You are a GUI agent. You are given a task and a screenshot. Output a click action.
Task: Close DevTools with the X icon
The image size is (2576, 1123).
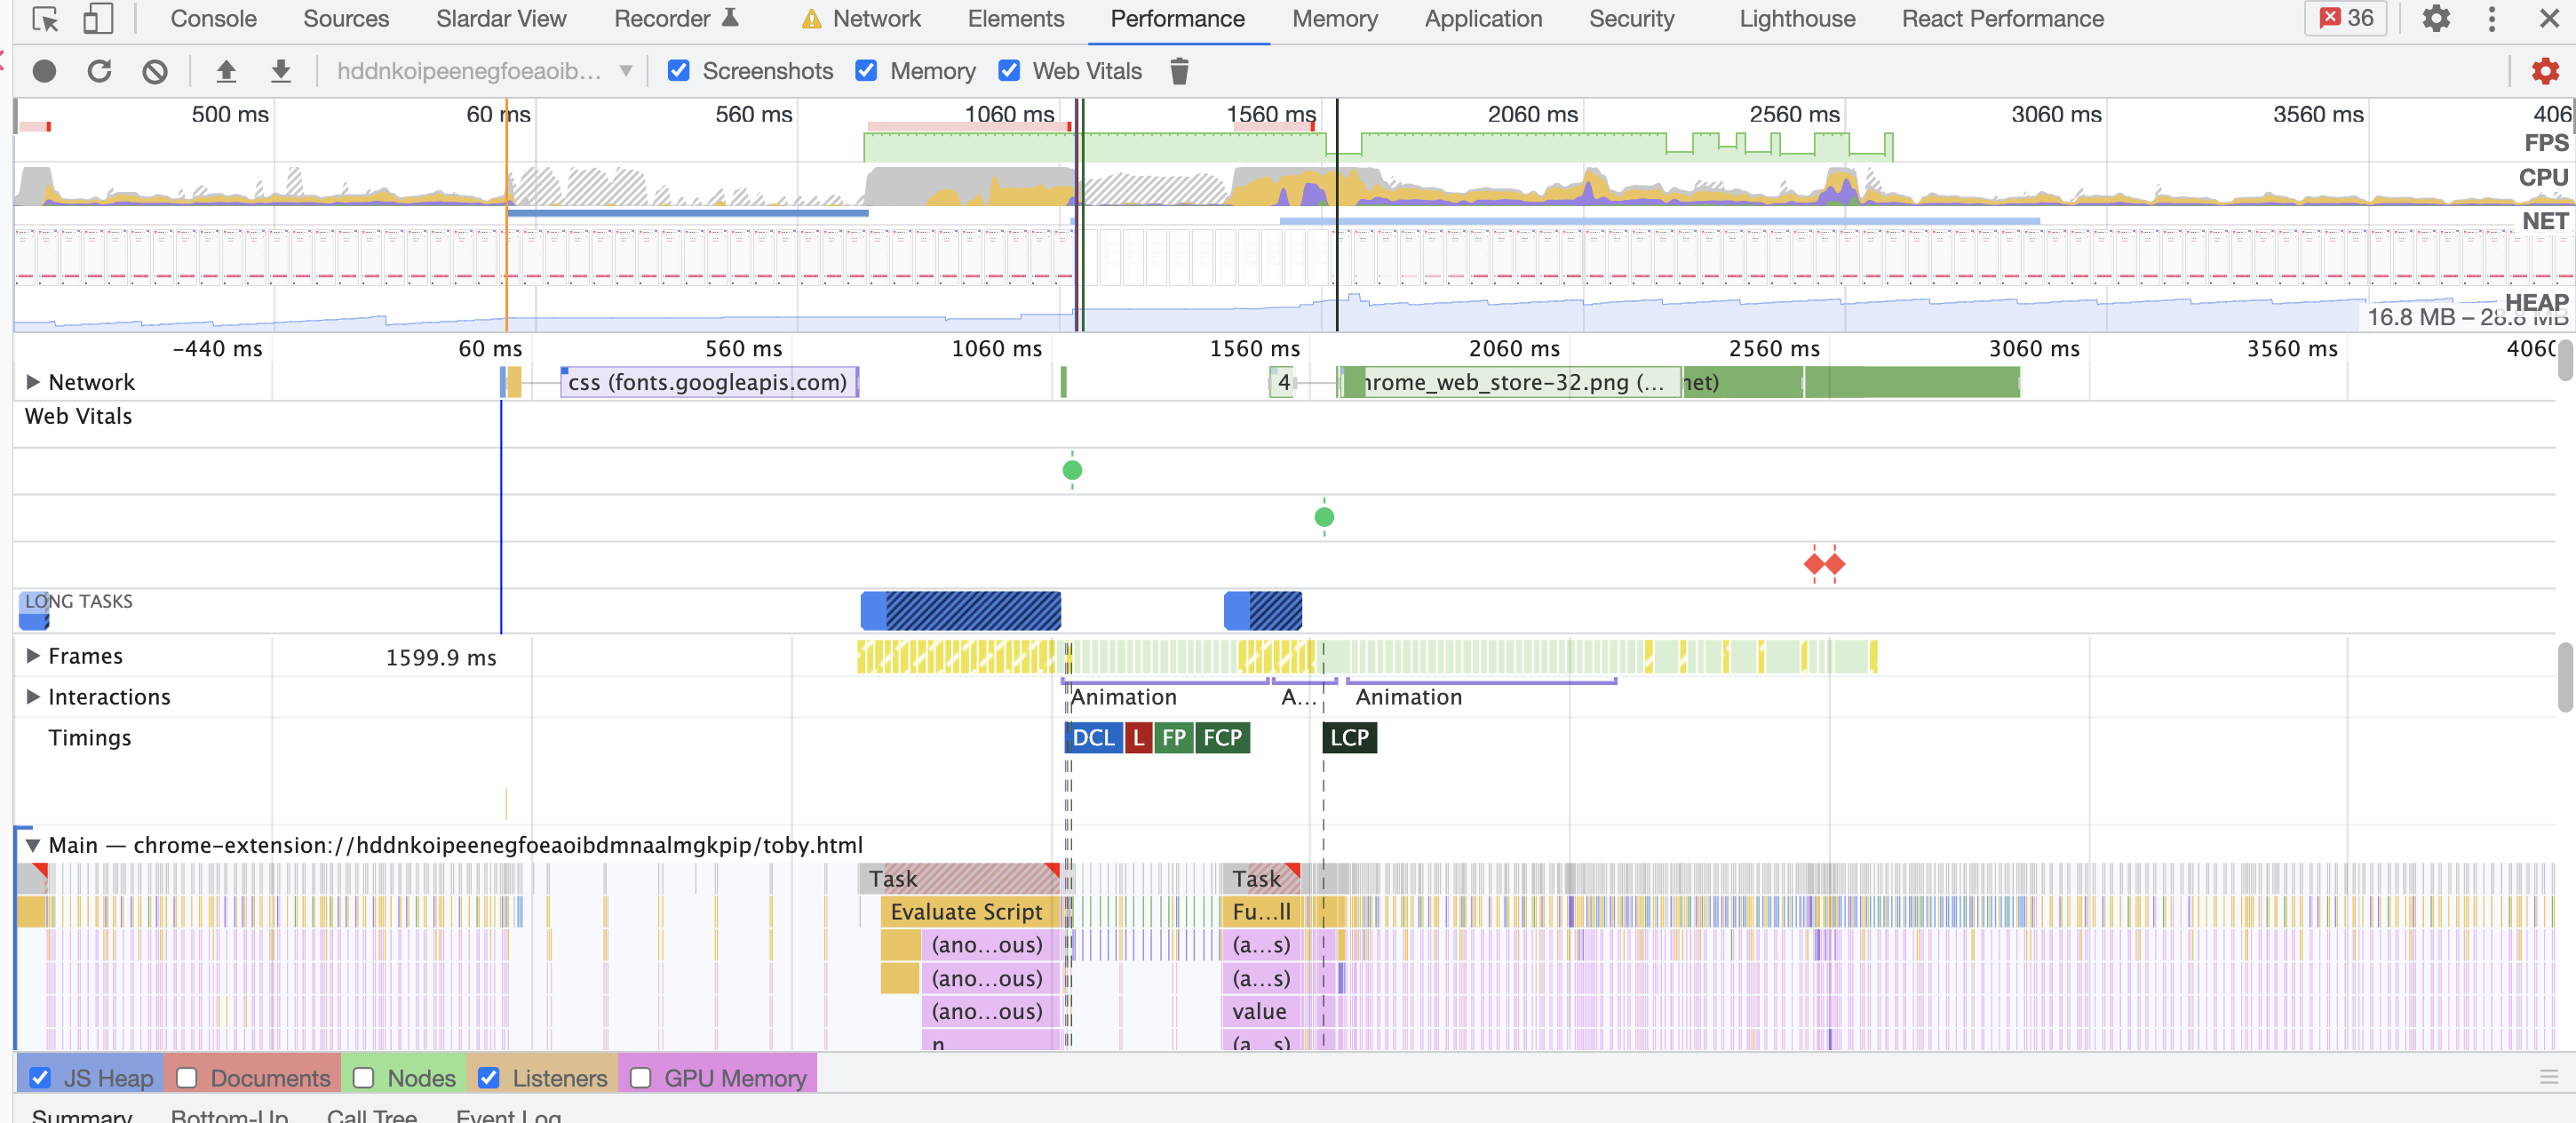(x=2549, y=19)
